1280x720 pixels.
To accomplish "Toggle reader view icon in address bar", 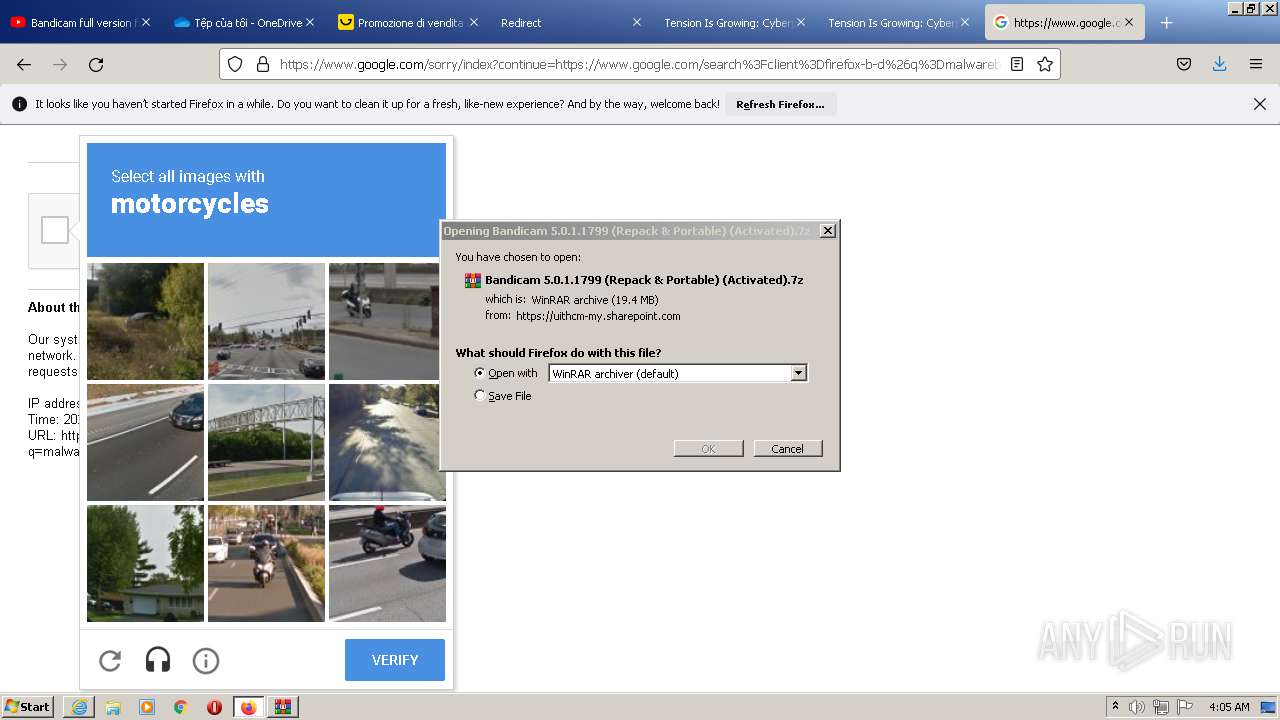I will click(x=1017, y=64).
